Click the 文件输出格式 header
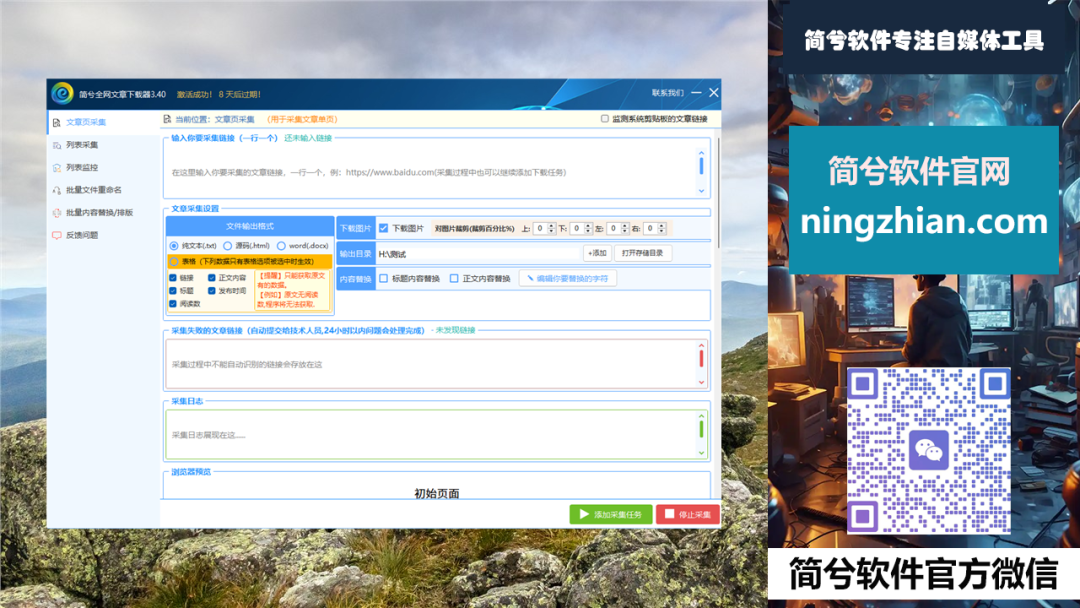 [x=250, y=226]
